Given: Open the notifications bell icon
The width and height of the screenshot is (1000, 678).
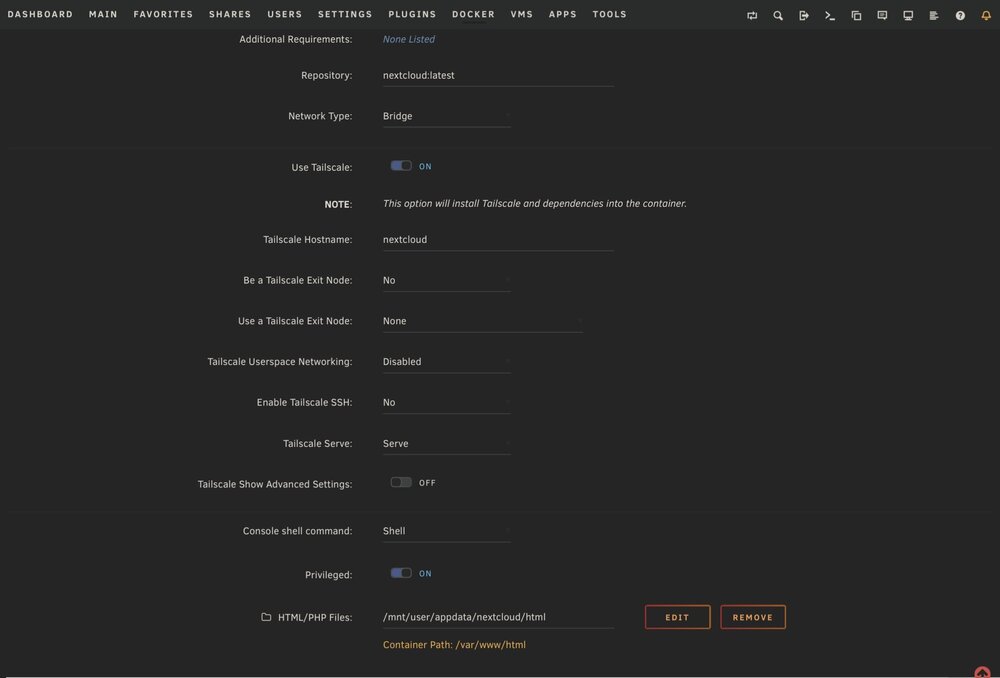Looking at the screenshot, I should pos(986,15).
